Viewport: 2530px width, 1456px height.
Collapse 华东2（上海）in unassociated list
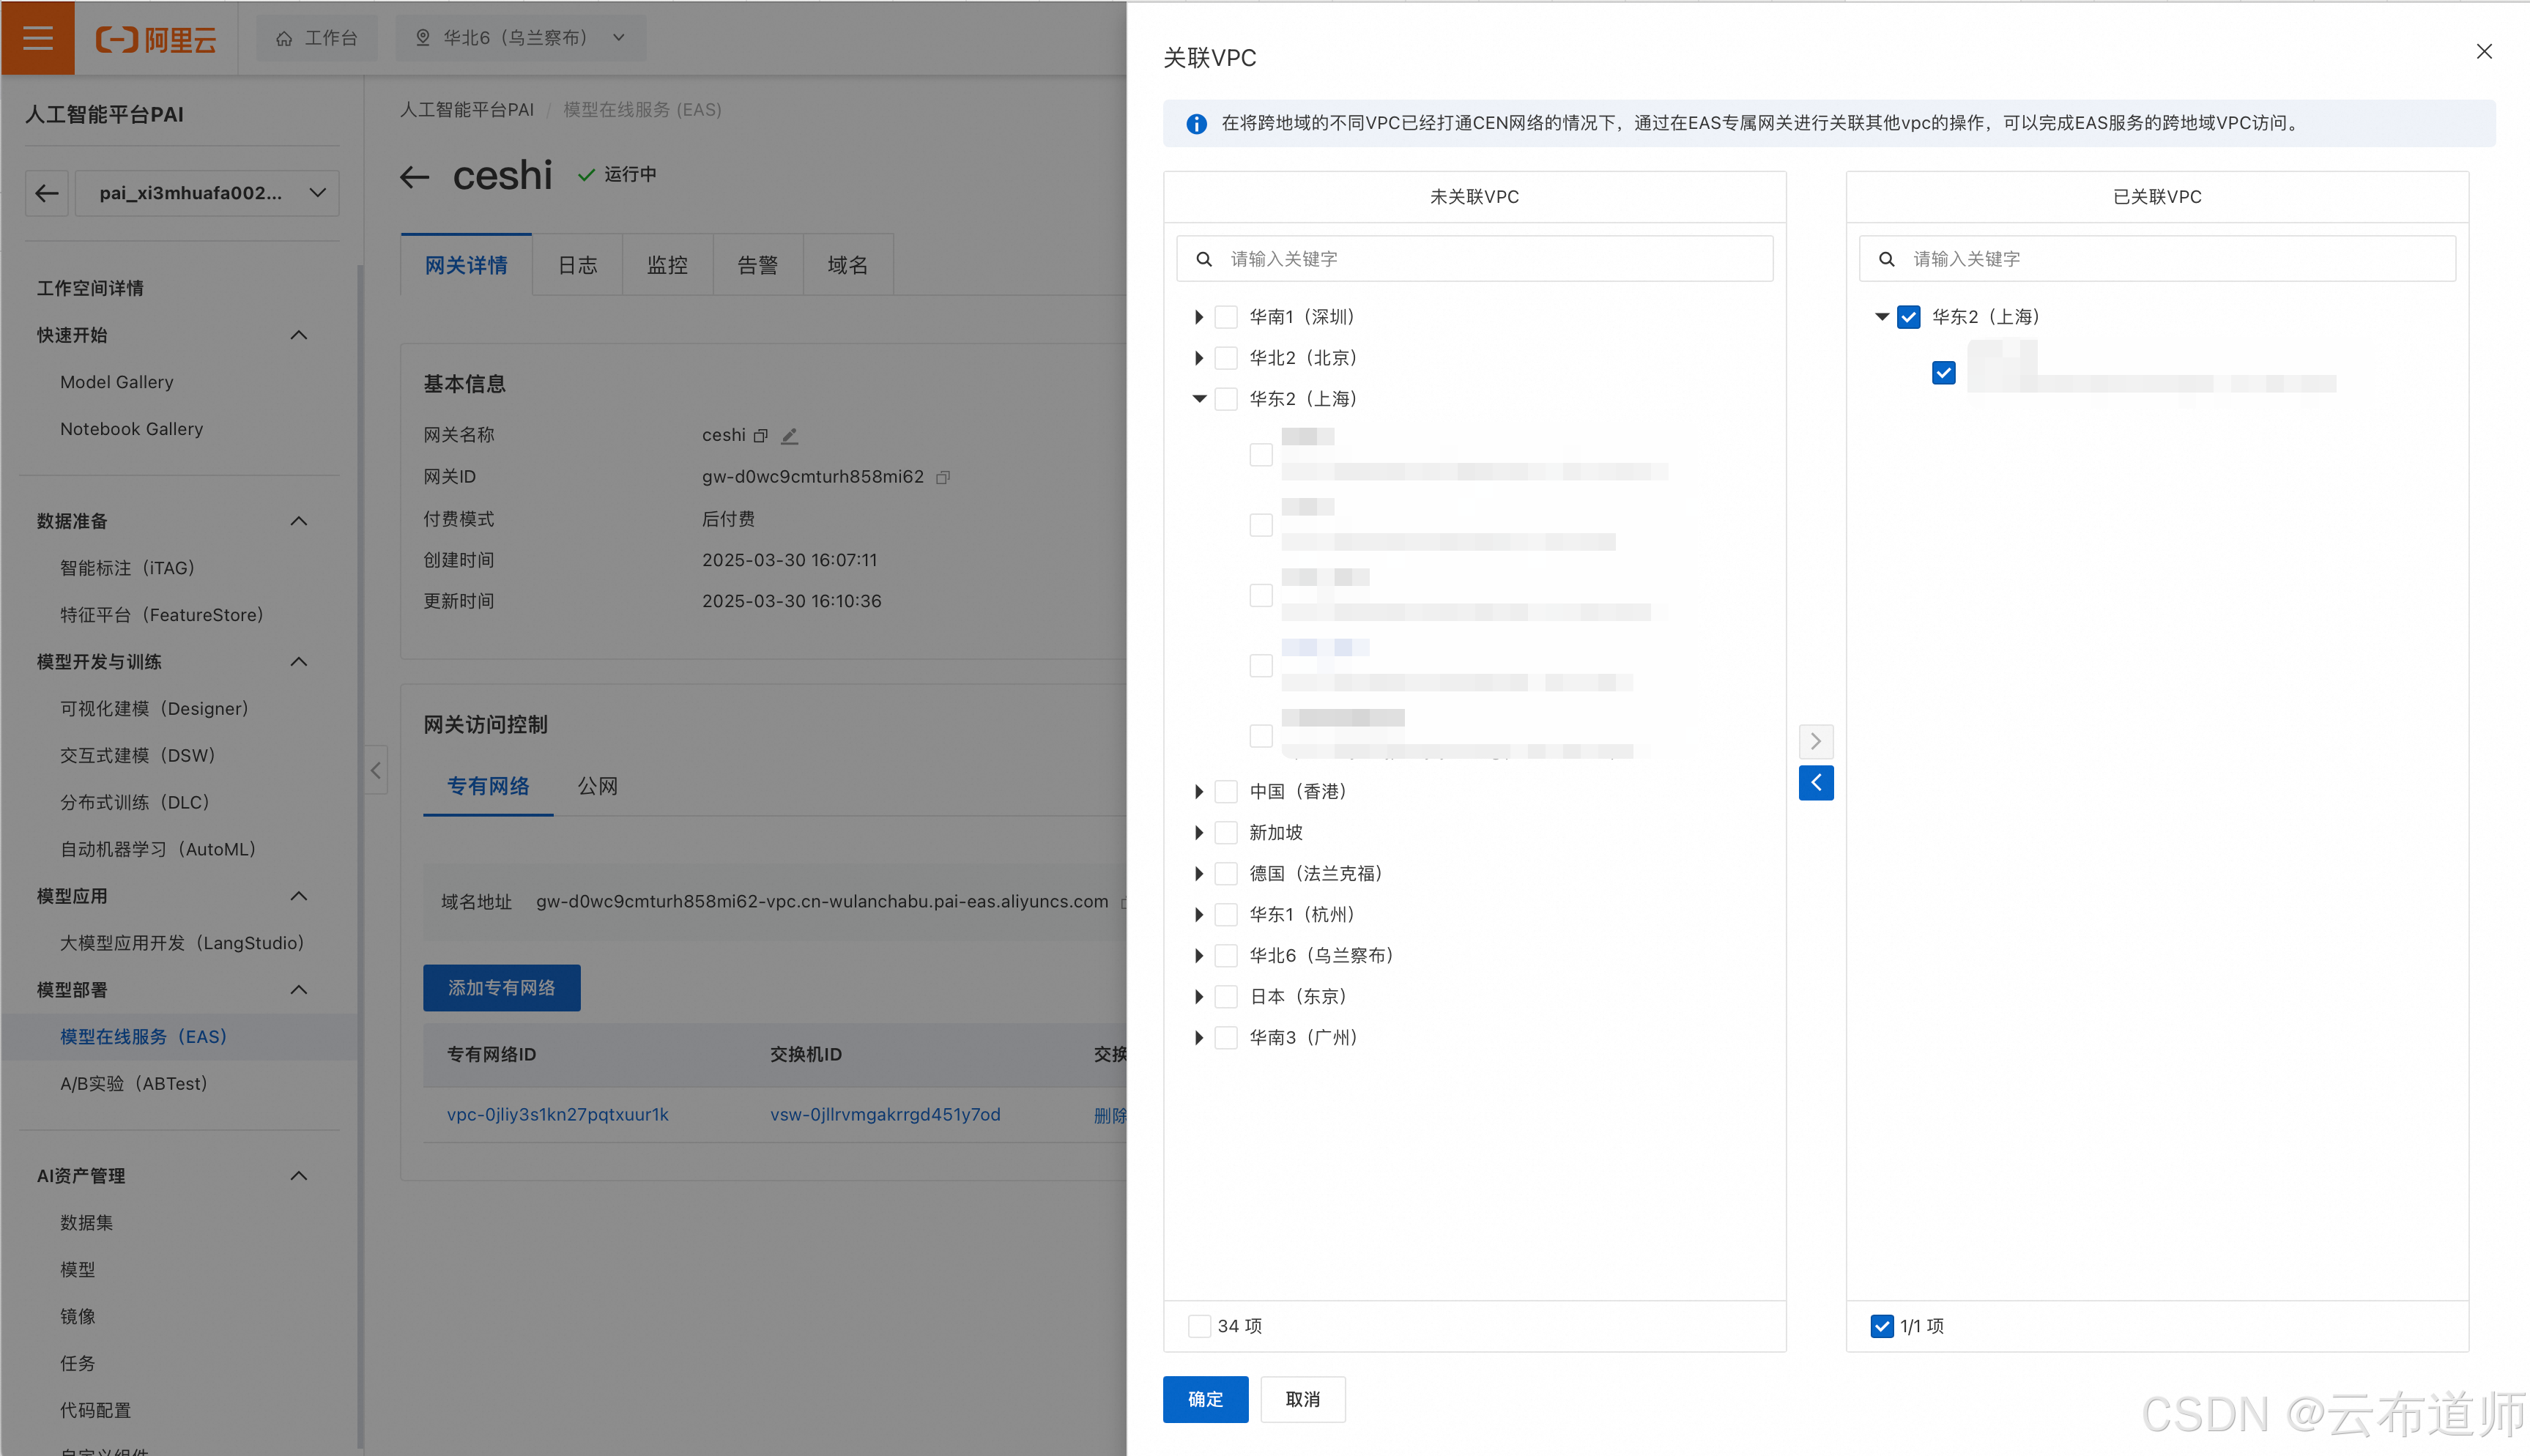[x=1198, y=399]
